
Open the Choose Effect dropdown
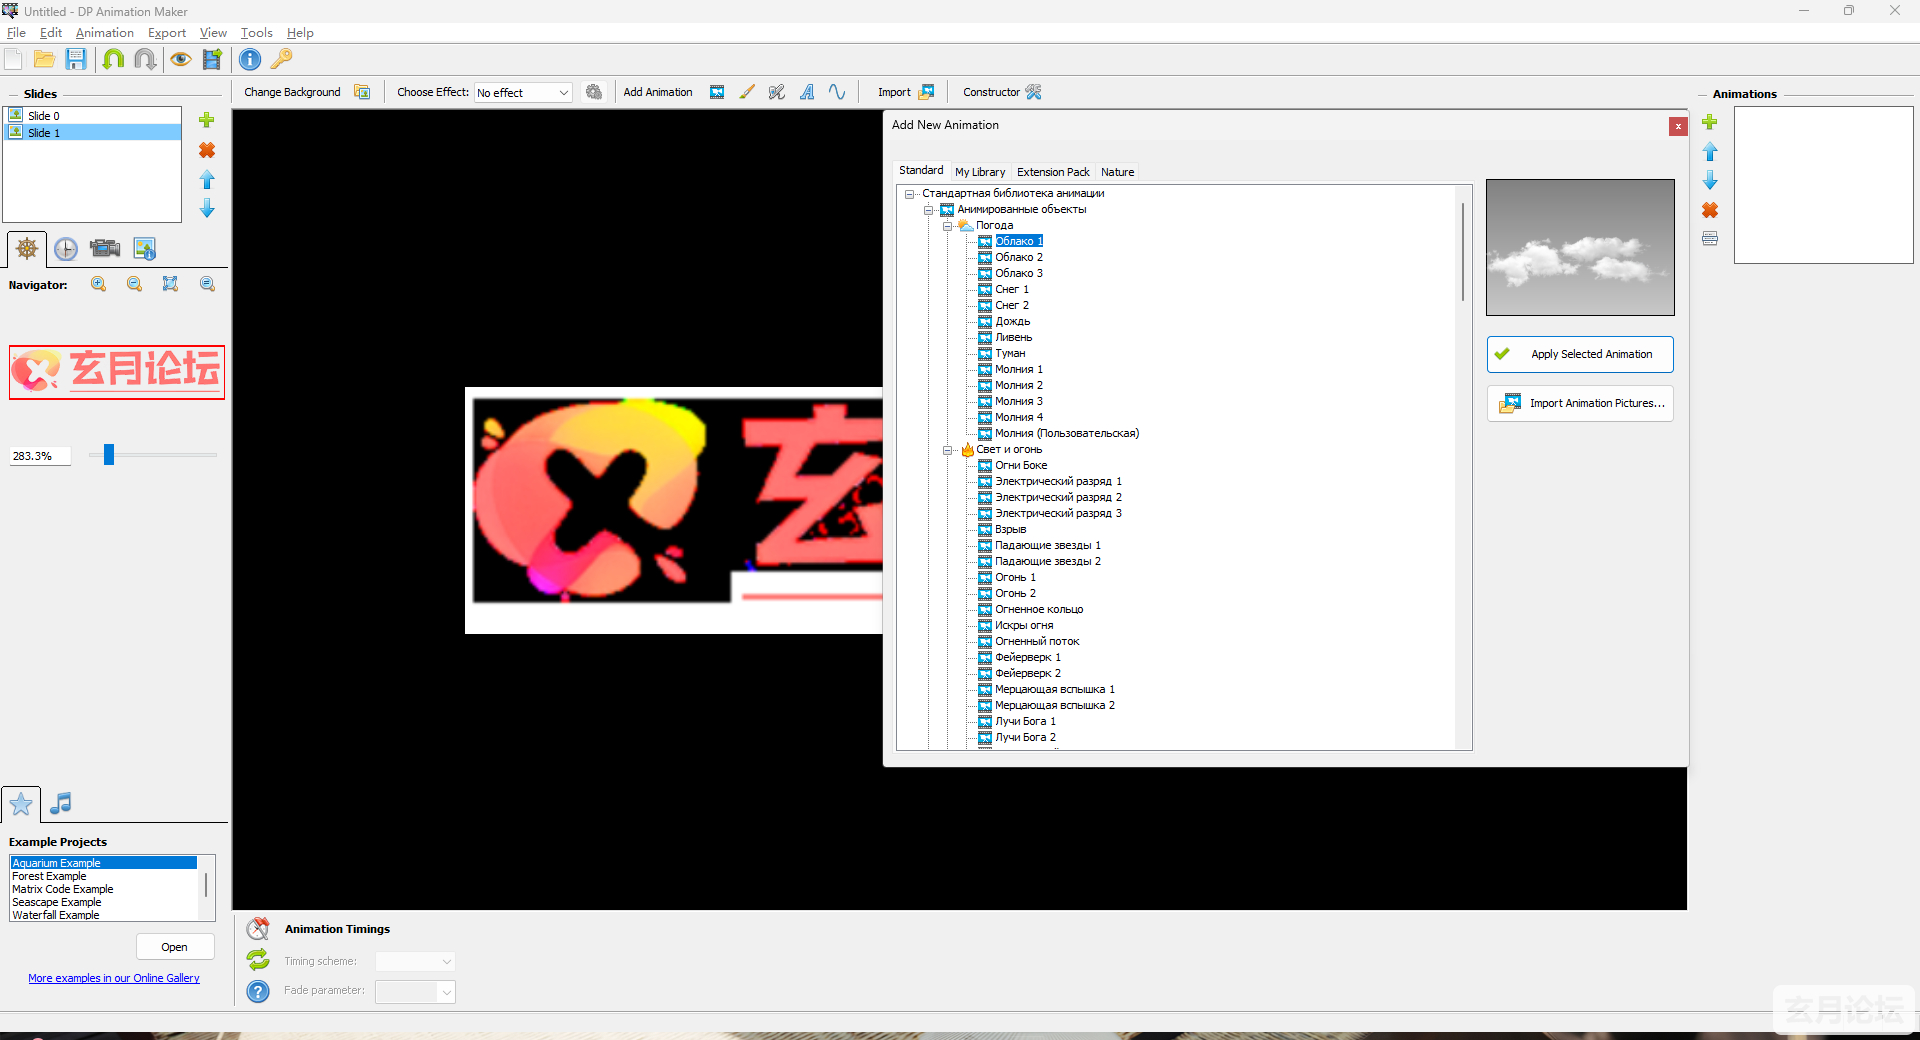pyautogui.click(x=523, y=93)
